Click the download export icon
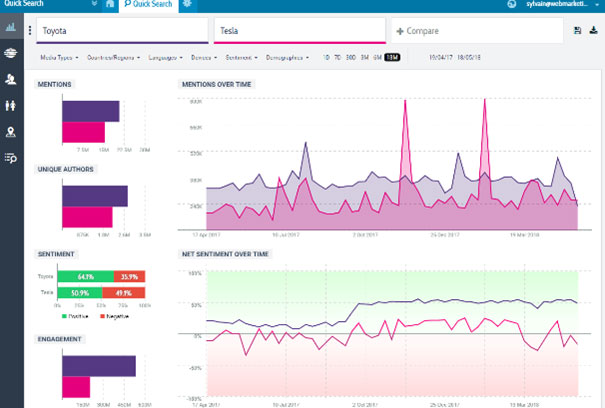This screenshot has height=408, width=605. tap(595, 31)
